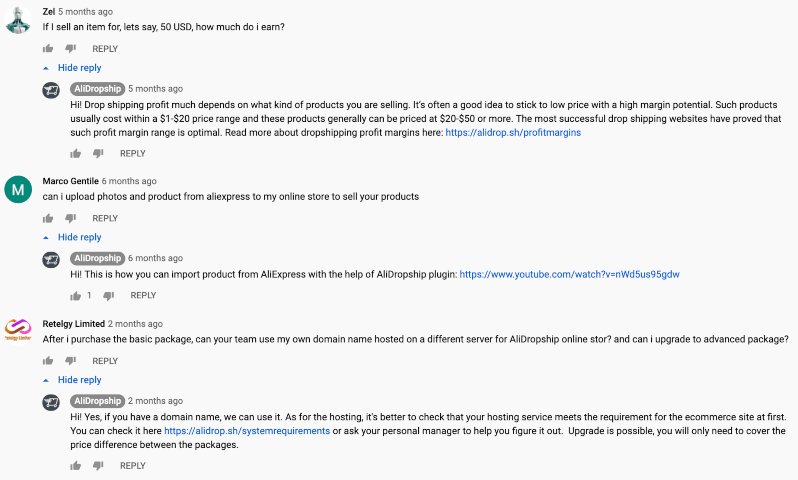Collapse the reply under Zel's comment
The image size is (798, 480).
click(73, 68)
